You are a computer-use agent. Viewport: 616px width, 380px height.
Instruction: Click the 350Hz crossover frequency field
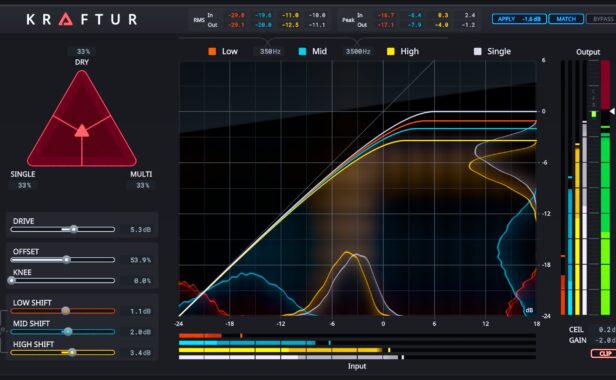pyautogui.click(x=270, y=51)
